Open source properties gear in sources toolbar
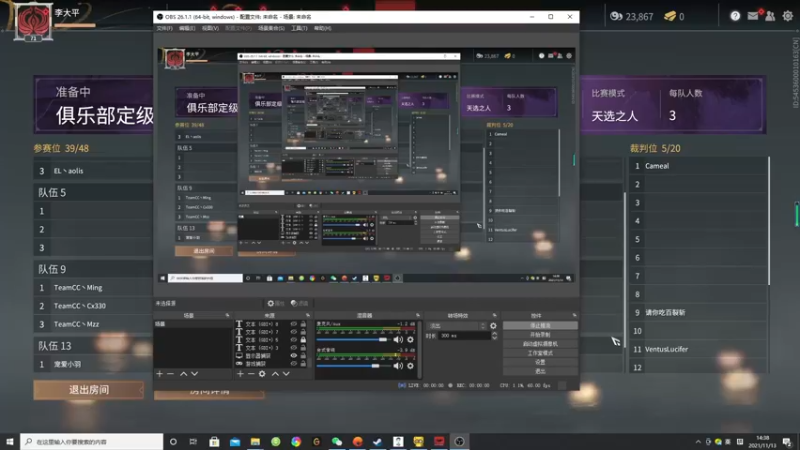Viewport: 800px width, 450px height. click(x=262, y=374)
